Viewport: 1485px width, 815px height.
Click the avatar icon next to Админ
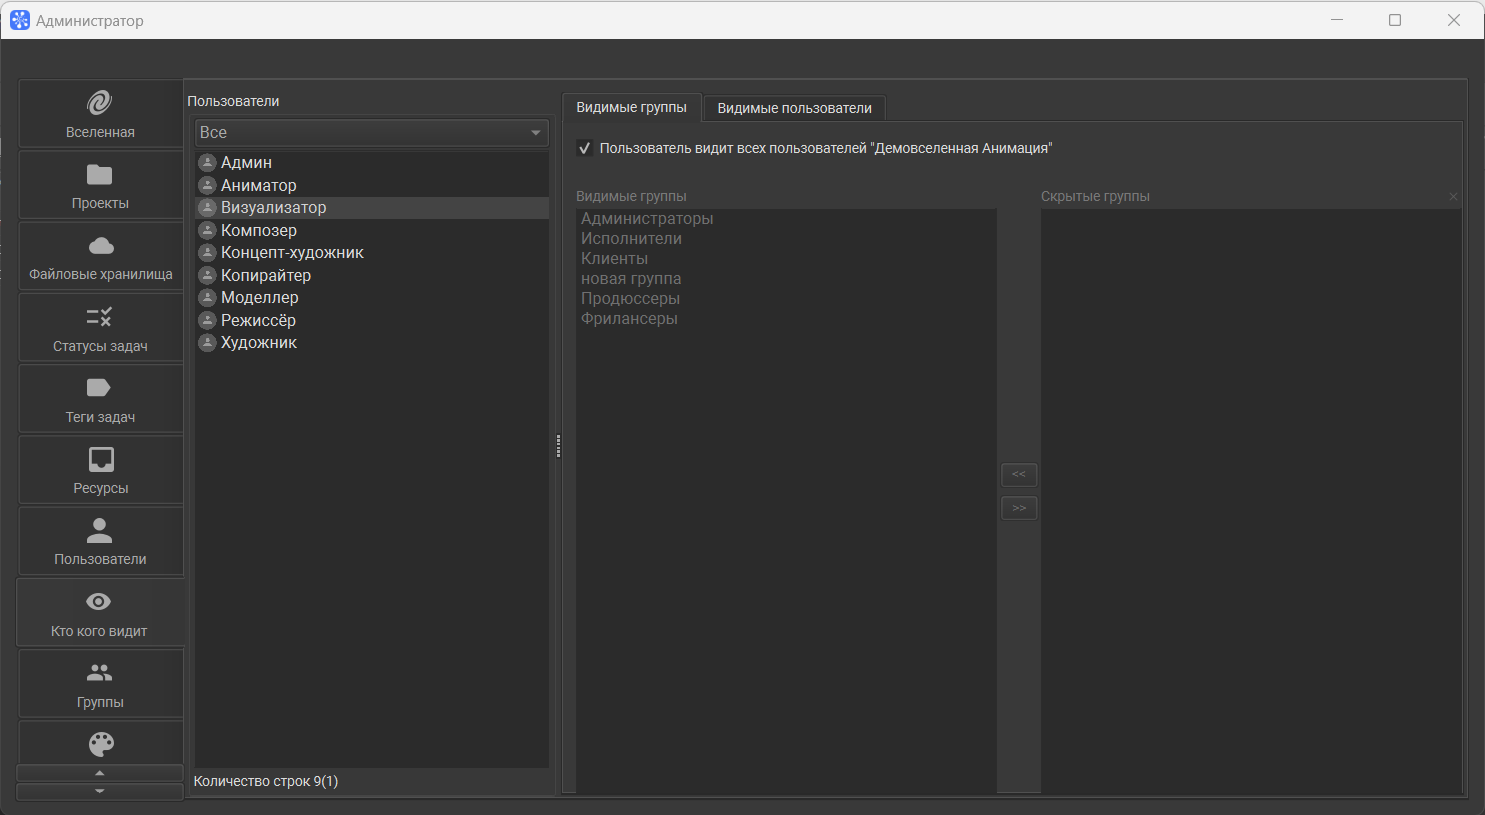[208, 162]
